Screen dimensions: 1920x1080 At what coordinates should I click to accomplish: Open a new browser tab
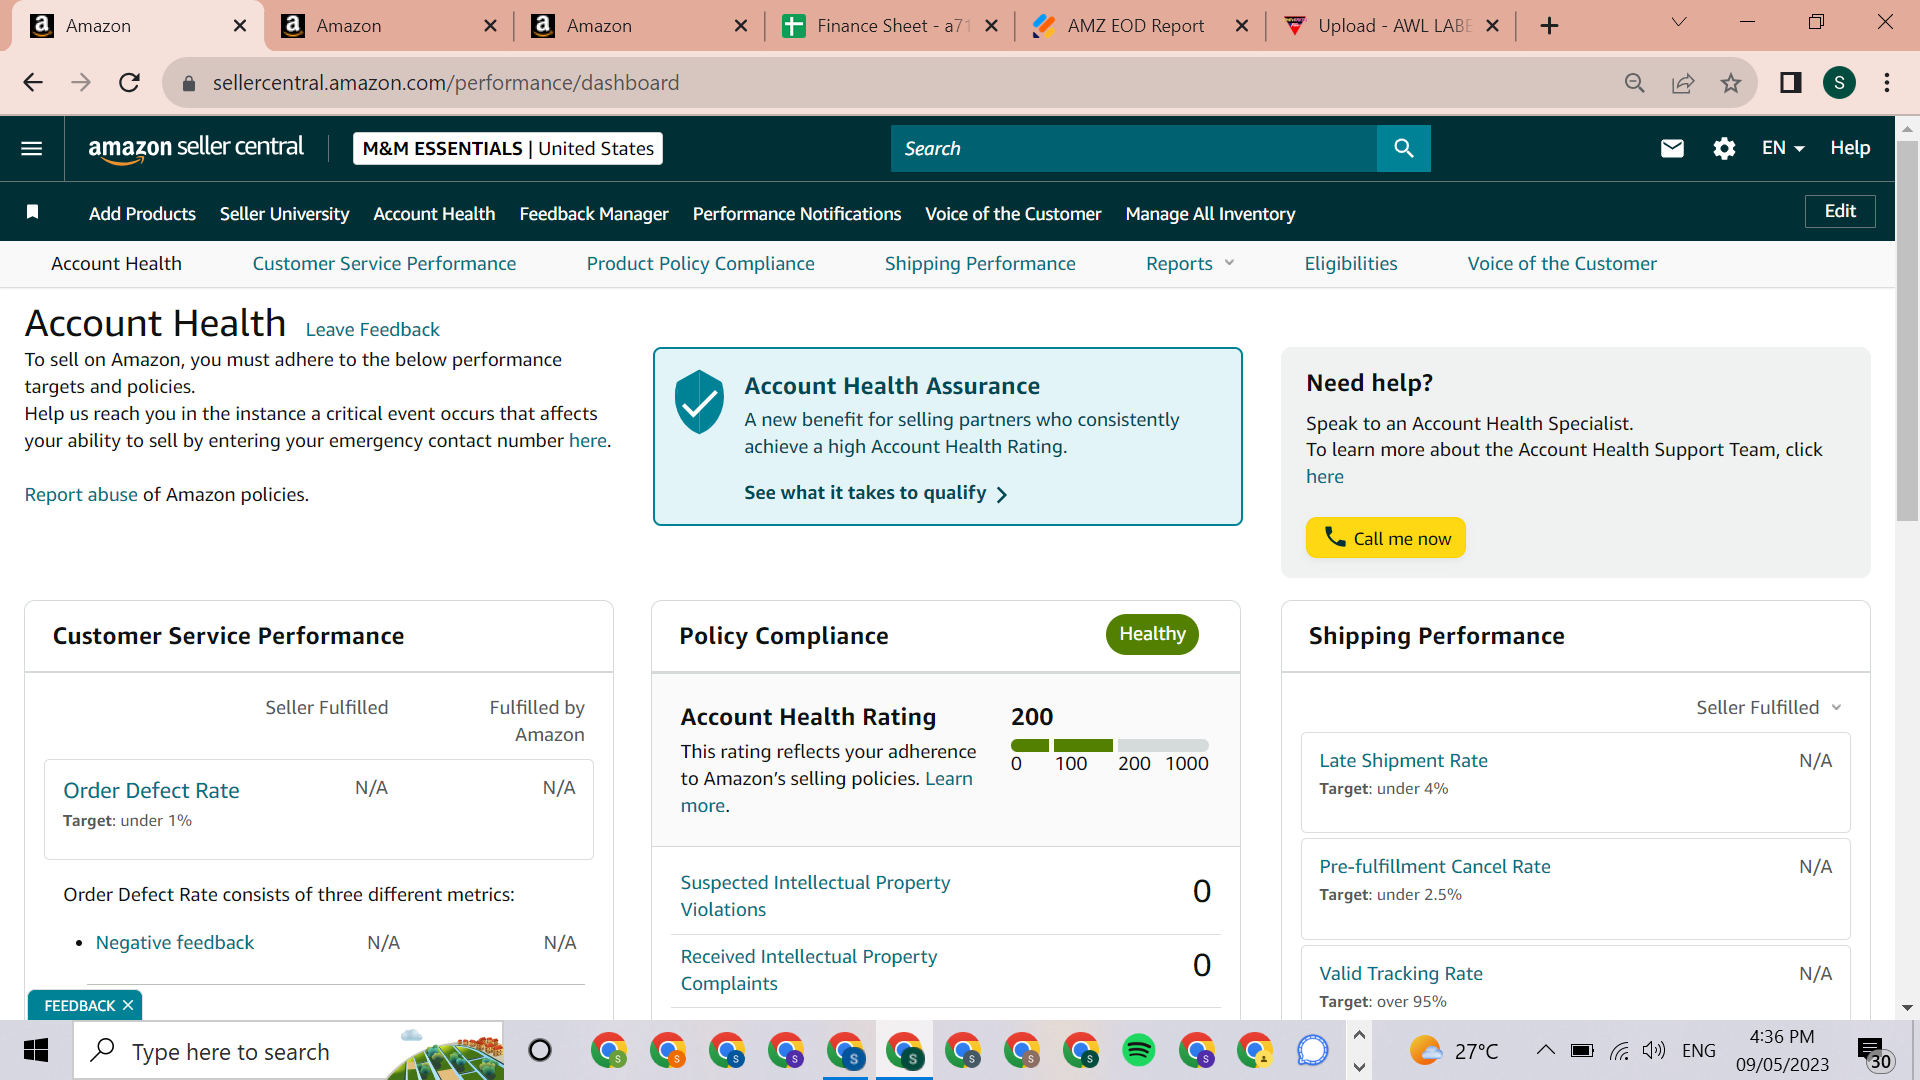click(x=1549, y=26)
